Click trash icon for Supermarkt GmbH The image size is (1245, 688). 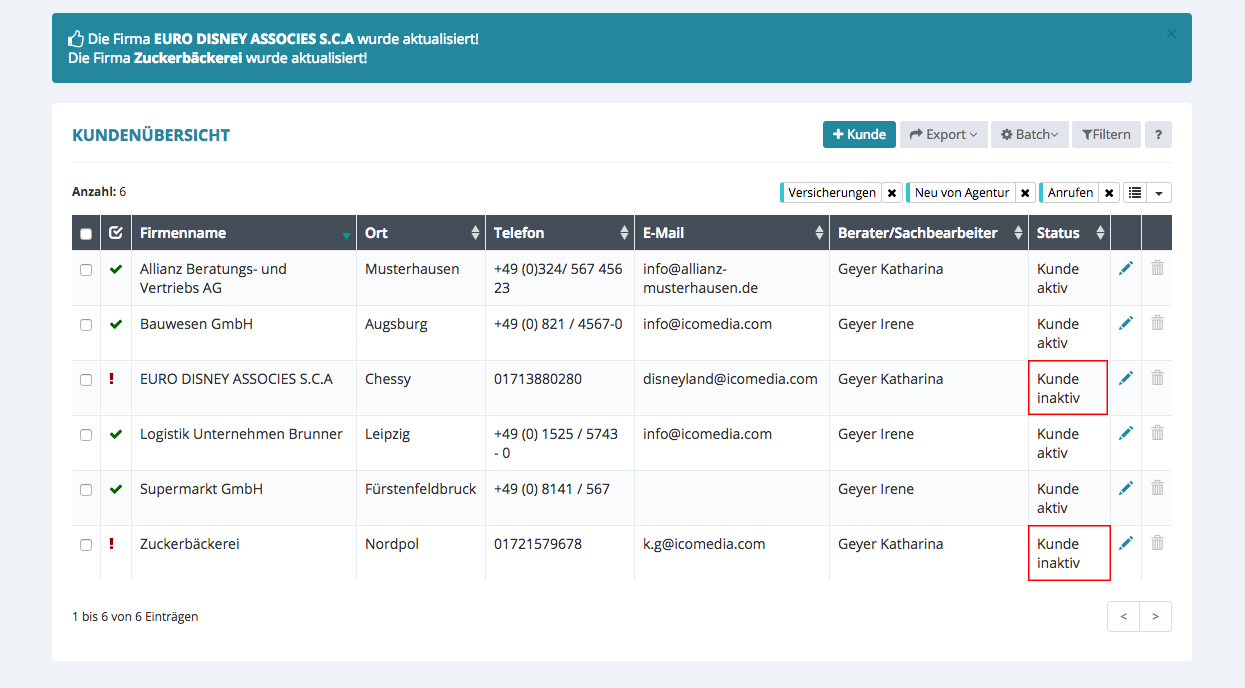pyautogui.click(x=1157, y=488)
